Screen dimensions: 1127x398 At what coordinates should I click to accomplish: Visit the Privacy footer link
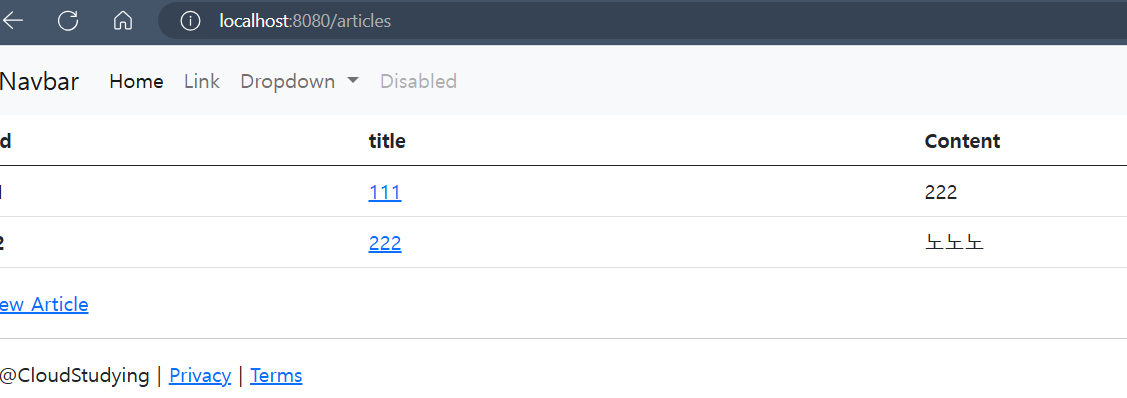200,376
